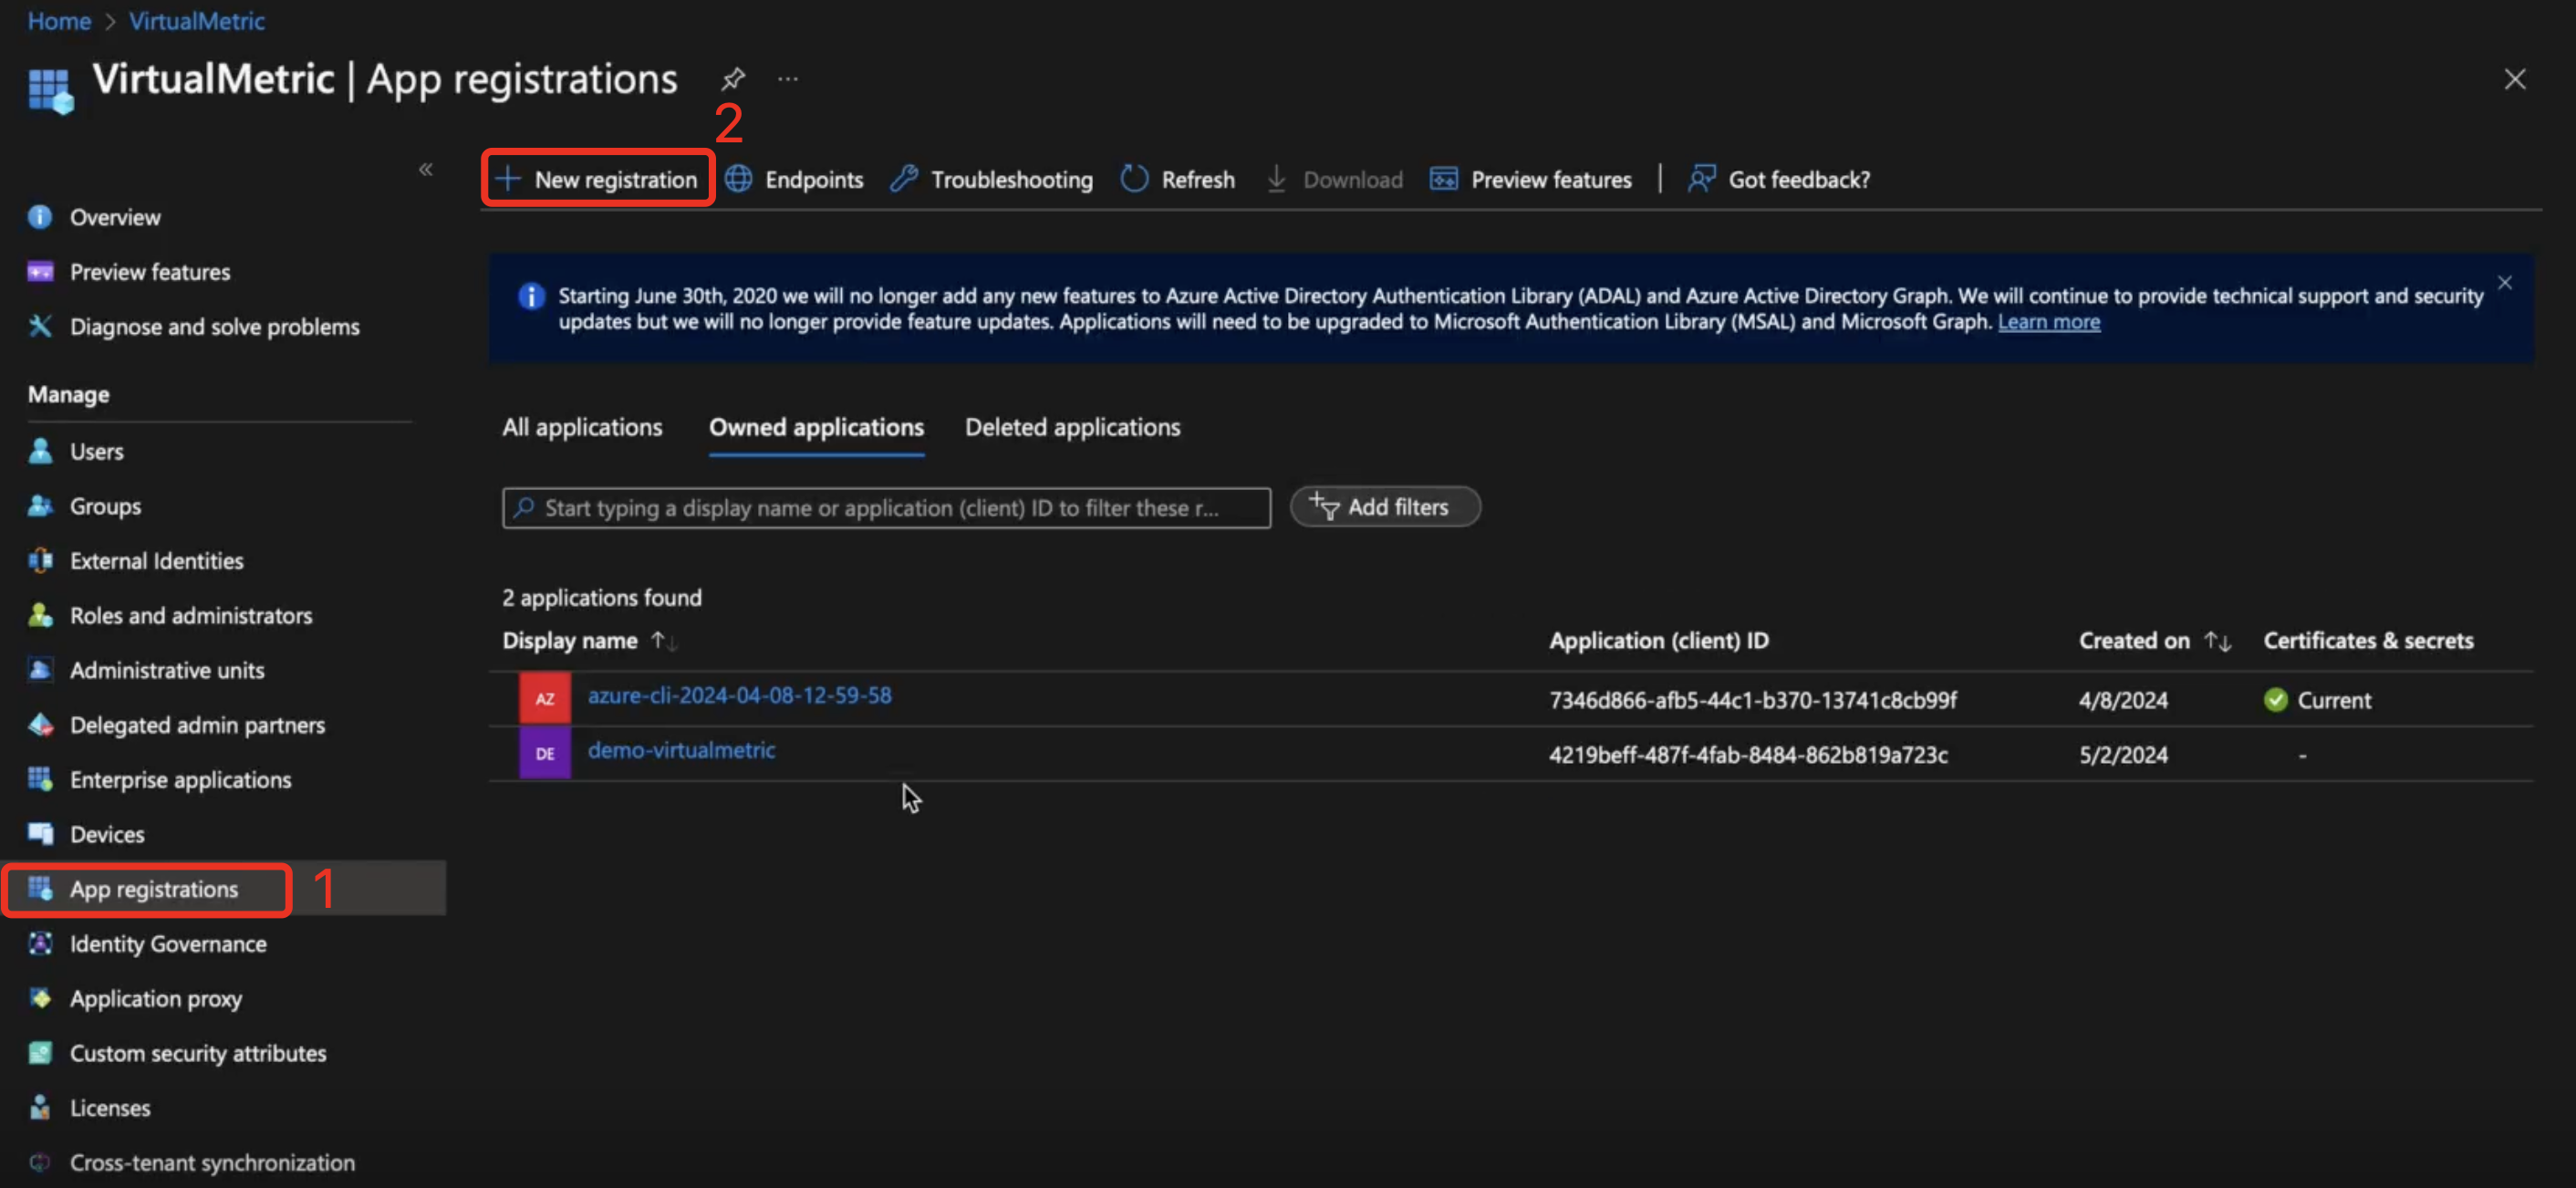Open azure-cli-2024-04-08-12-59-58 application
This screenshot has height=1188, width=2576.
tap(739, 696)
